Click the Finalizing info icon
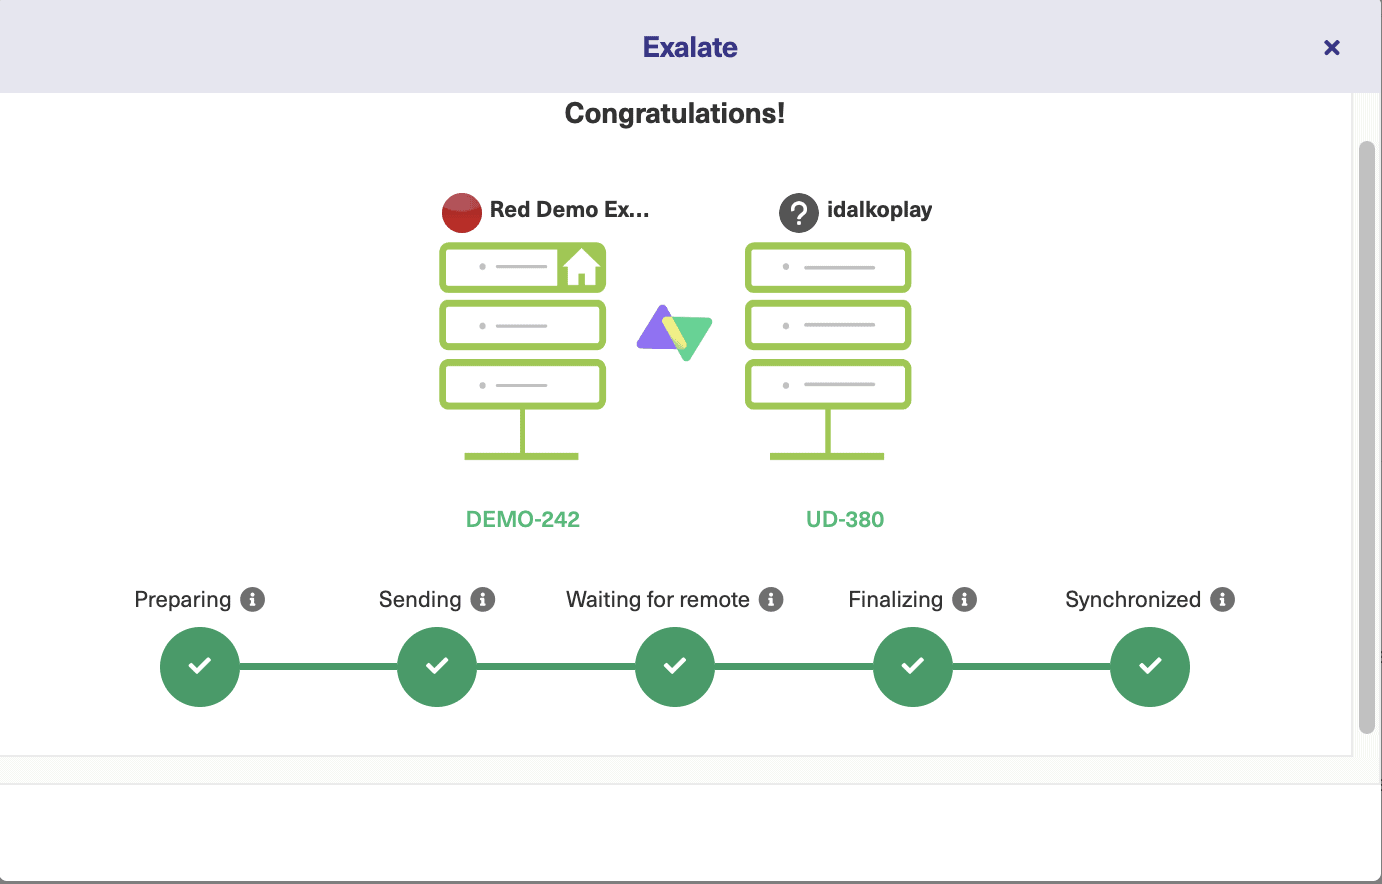The width and height of the screenshot is (1382, 884). point(964,600)
